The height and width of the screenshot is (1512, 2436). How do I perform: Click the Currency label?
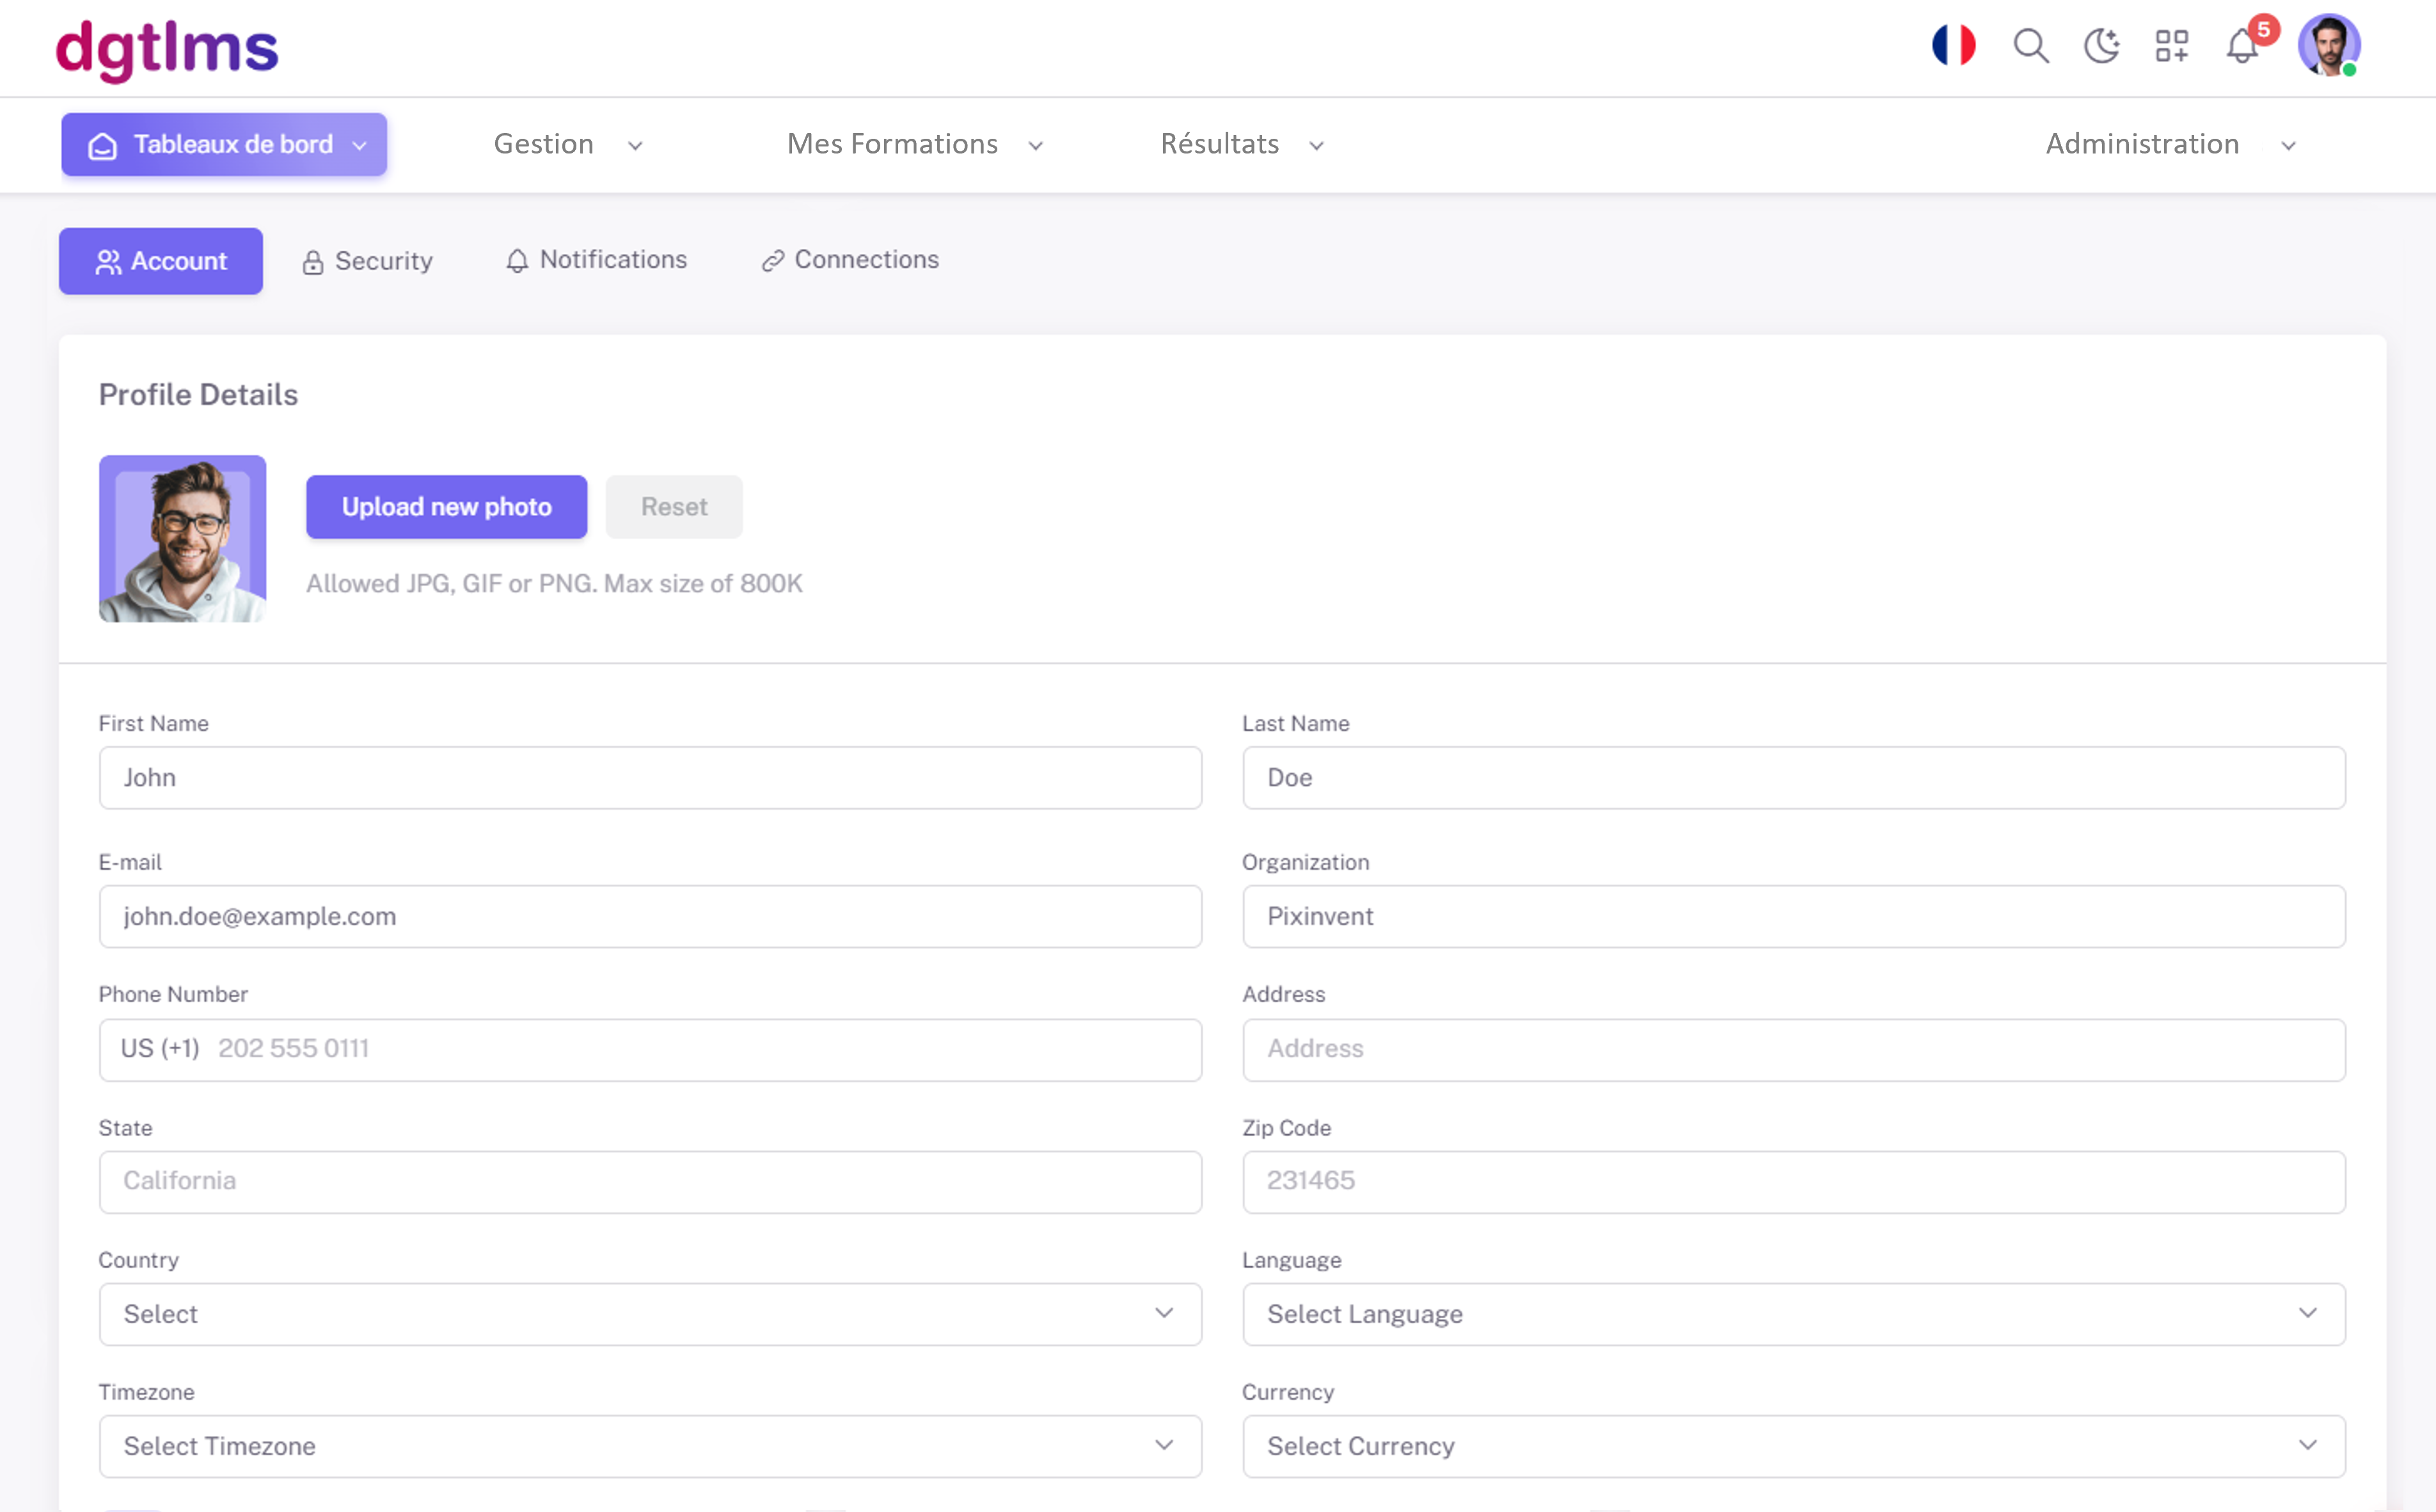click(1288, 1393)
